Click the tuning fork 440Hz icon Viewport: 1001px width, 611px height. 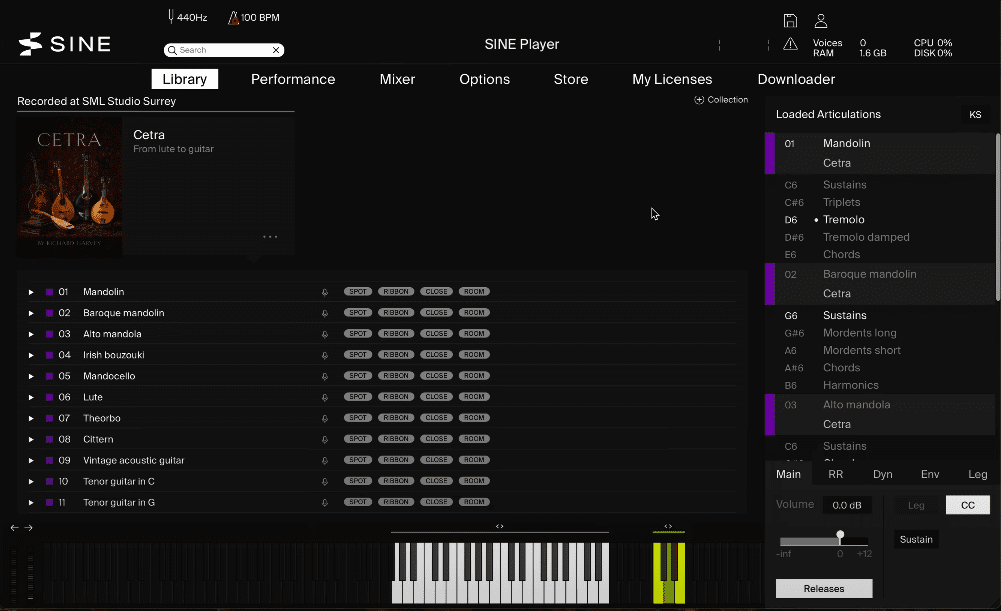(171, 17)
